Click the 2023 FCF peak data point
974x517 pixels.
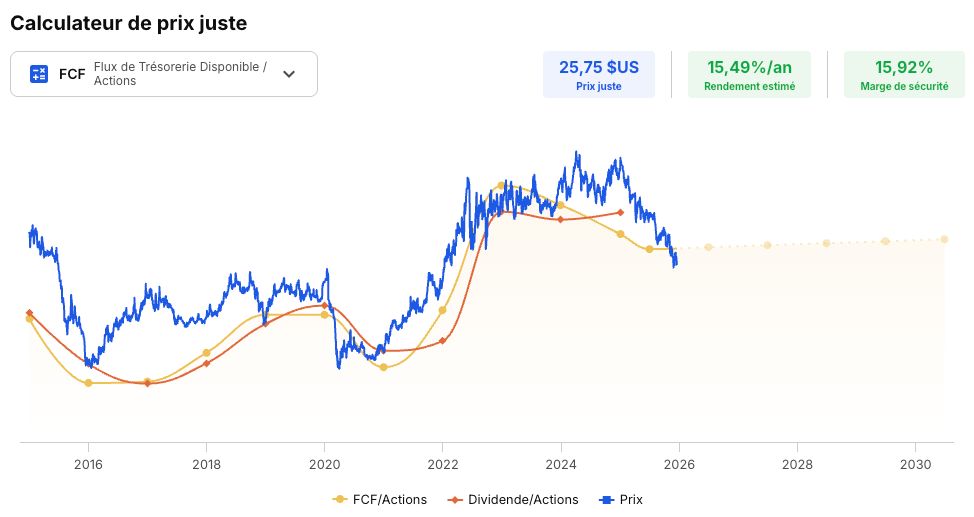pyautogui.click(x=501, y=185)
